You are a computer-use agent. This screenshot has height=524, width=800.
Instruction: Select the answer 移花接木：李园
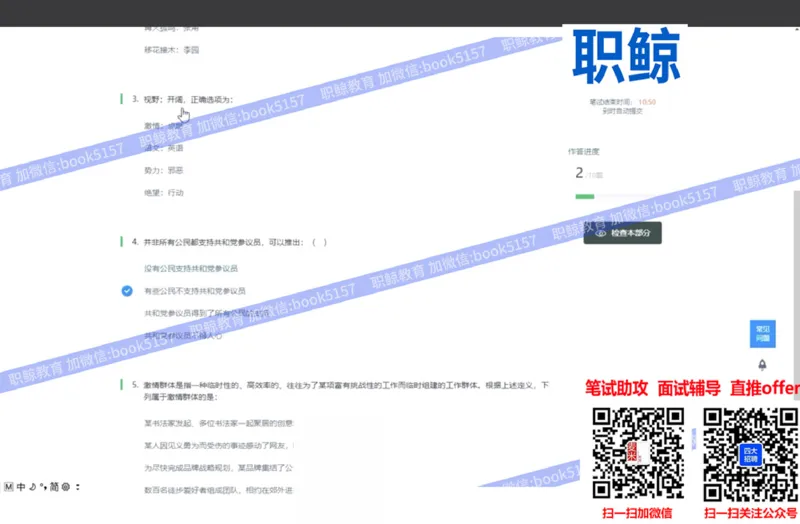(x=171, y=50)
